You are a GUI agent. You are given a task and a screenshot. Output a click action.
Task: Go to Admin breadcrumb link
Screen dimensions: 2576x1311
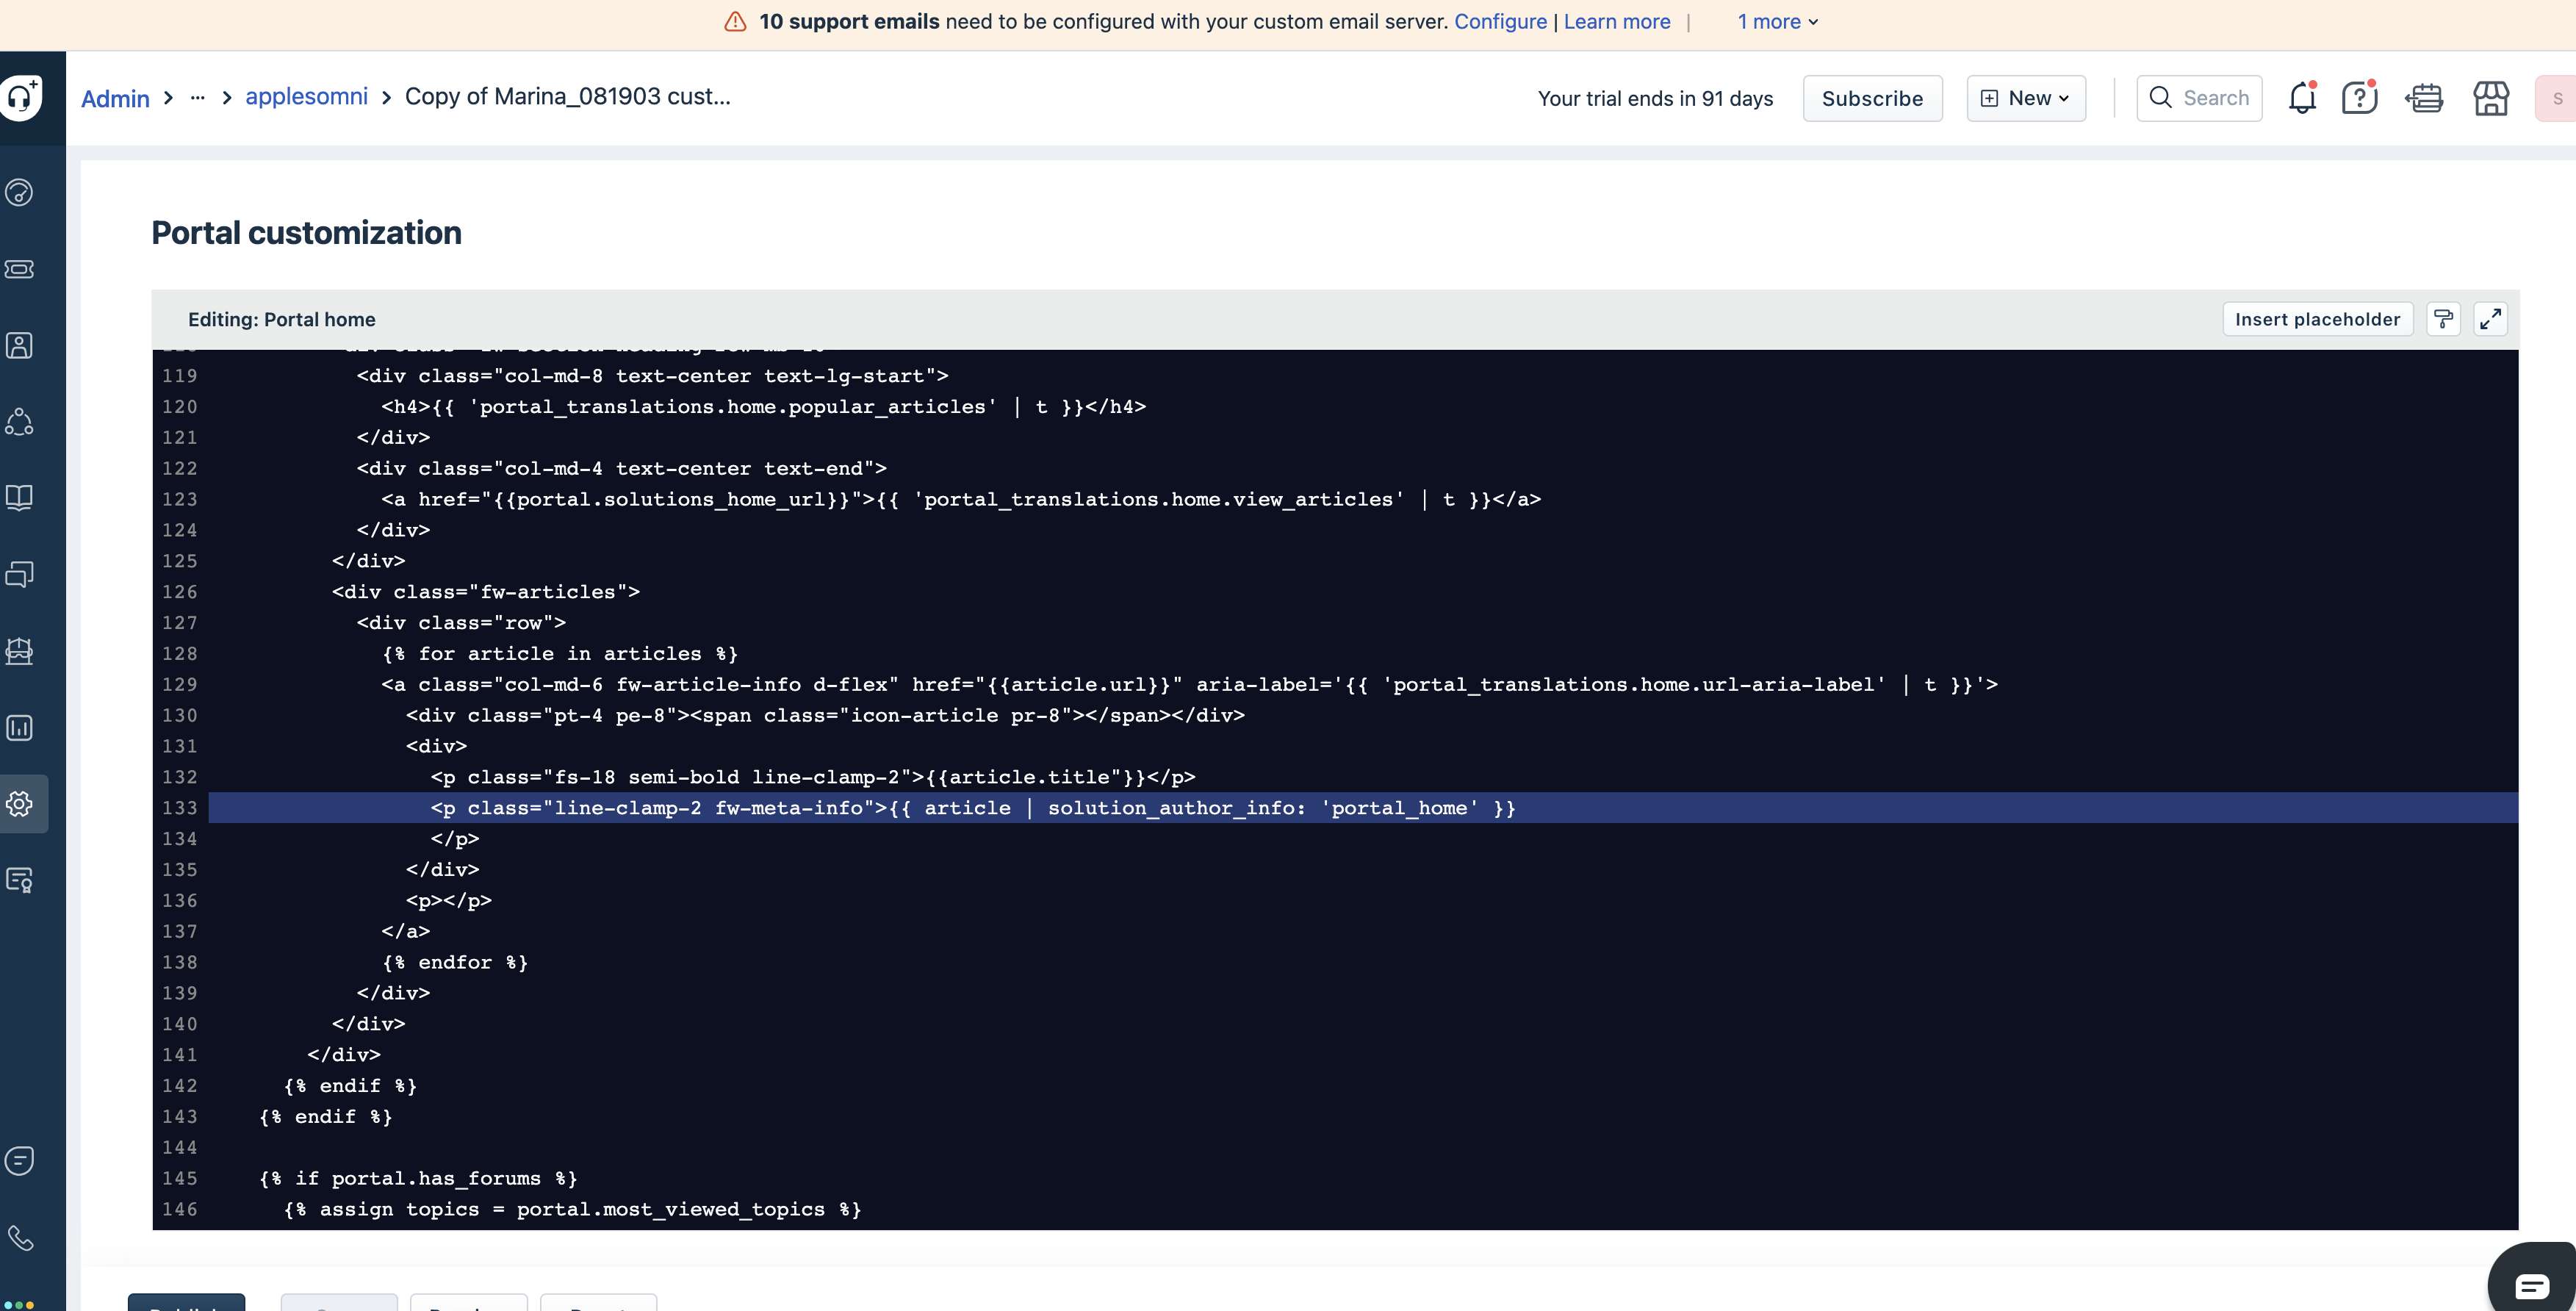115,98
